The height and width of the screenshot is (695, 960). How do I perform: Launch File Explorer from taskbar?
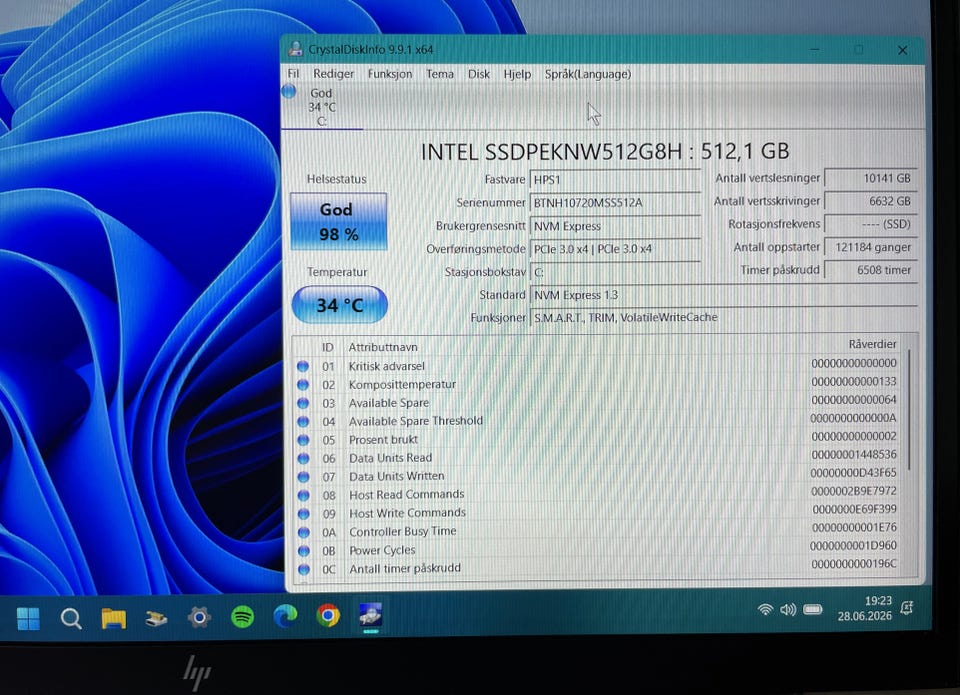114,618
